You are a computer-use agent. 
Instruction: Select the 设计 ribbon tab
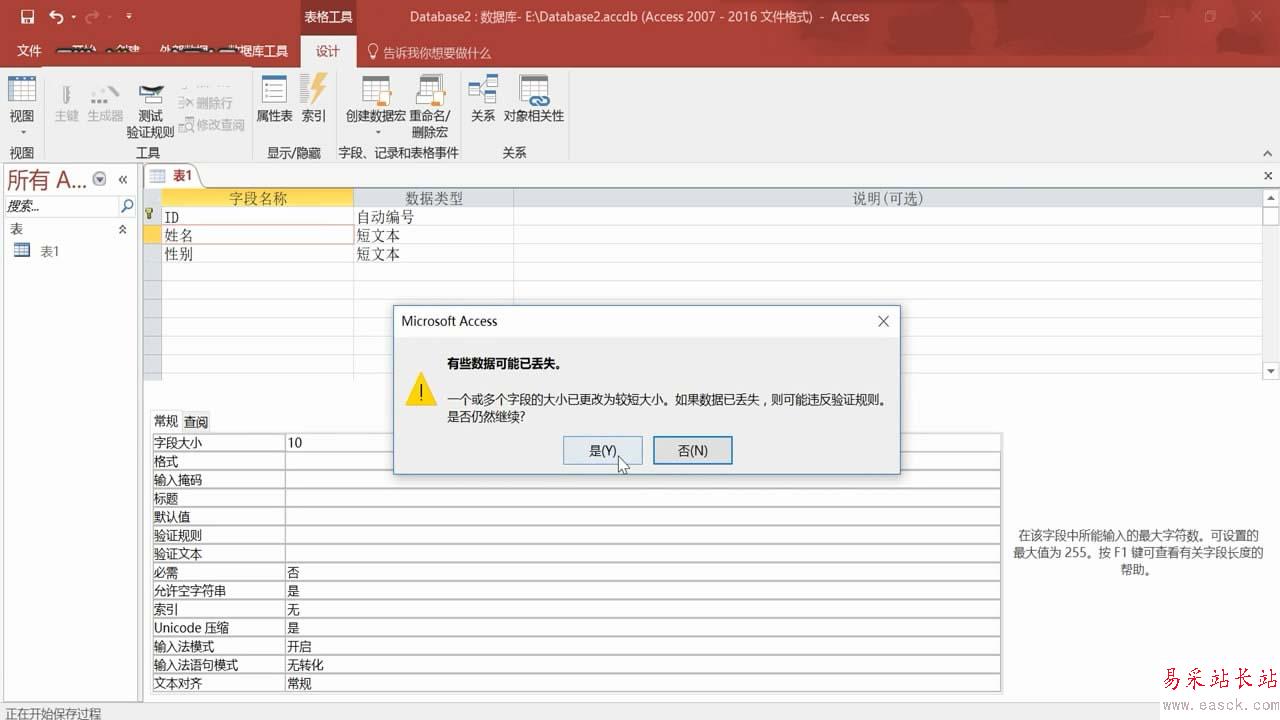coord(328,52)
